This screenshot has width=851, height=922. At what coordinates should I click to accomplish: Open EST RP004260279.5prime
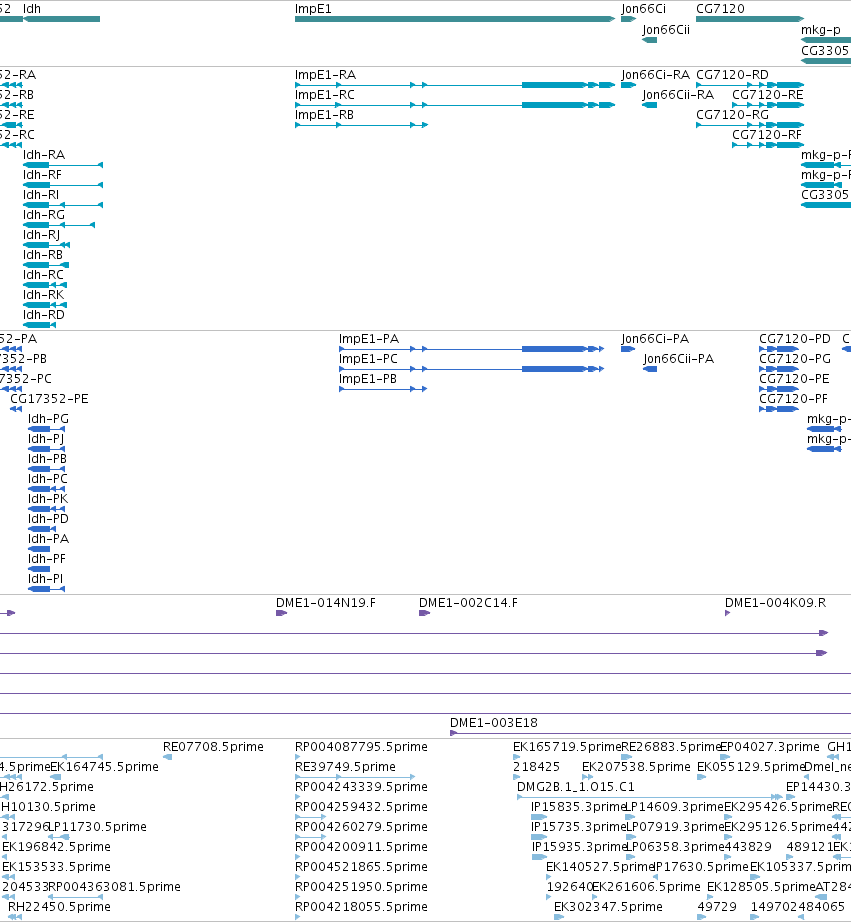pos(310,837)
